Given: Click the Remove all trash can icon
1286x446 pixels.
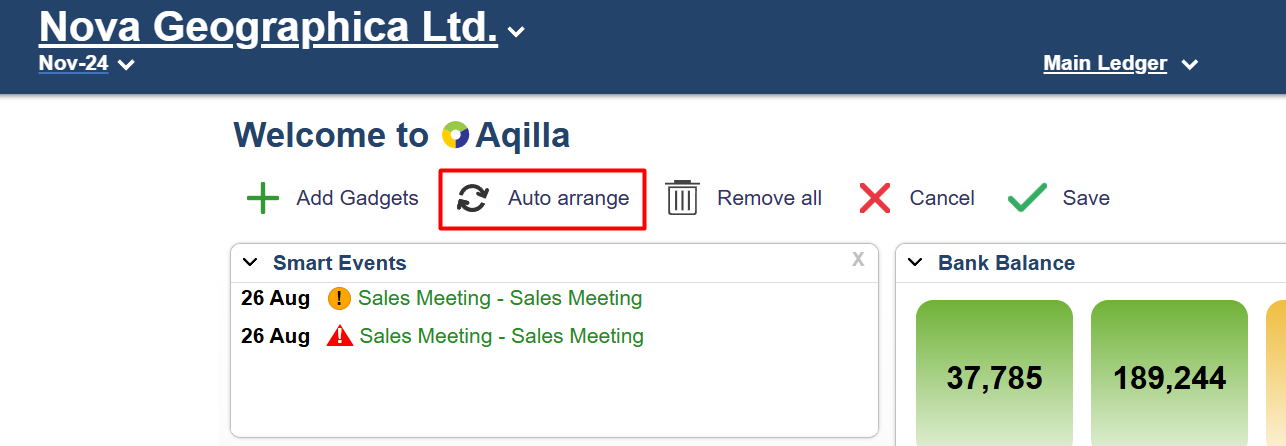Looking at the screenshot, I should click(x=682, y=198).
